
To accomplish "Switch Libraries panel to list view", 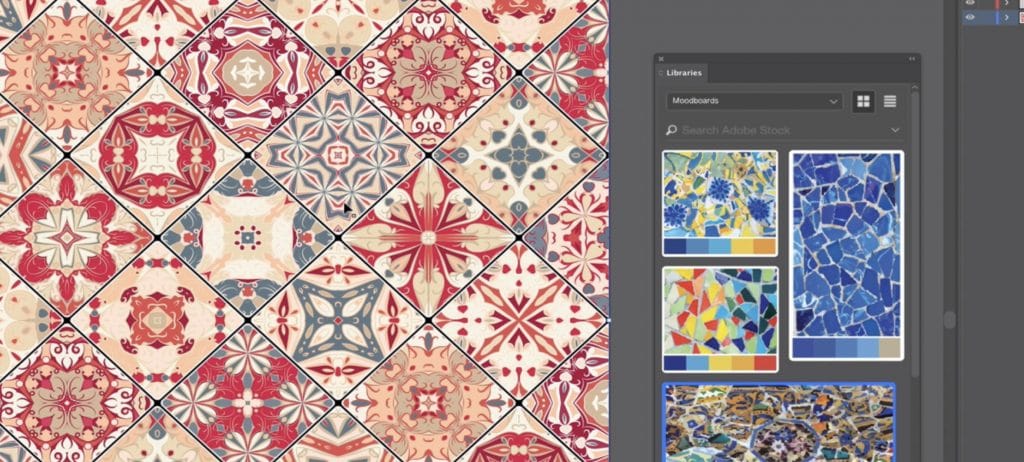I will point(889,101).
